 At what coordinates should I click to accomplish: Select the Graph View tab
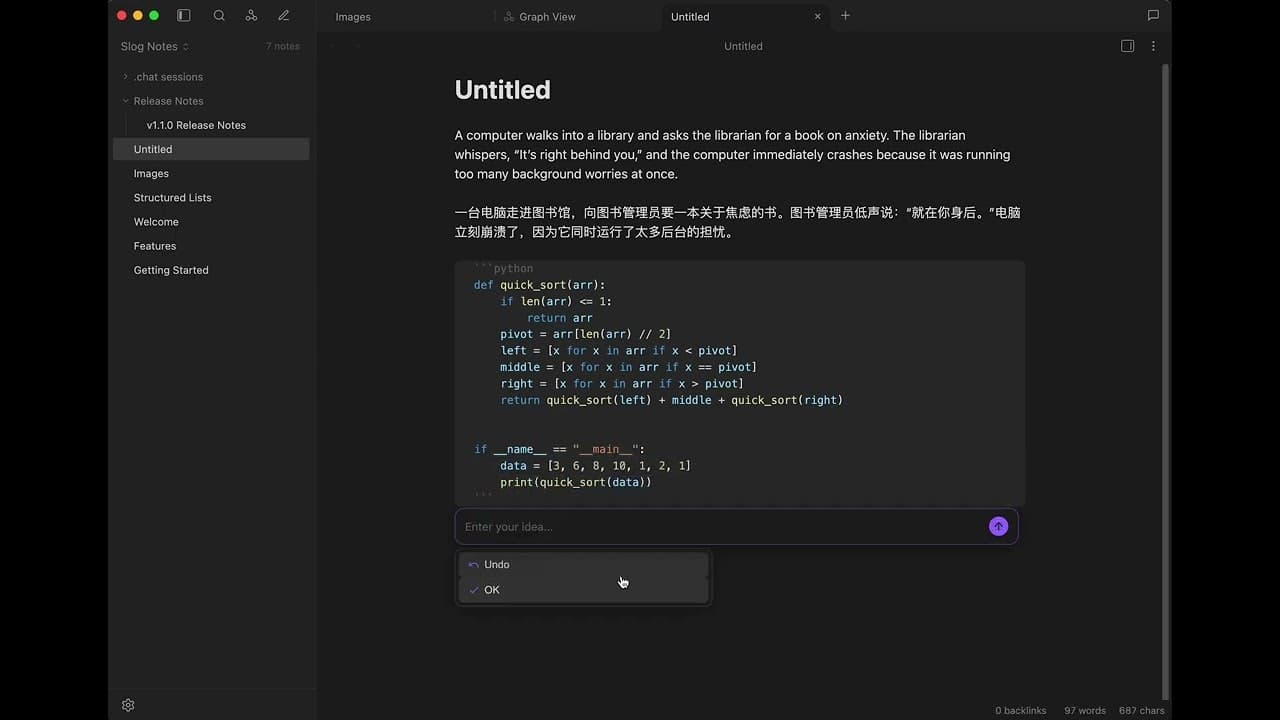[548, 16]
